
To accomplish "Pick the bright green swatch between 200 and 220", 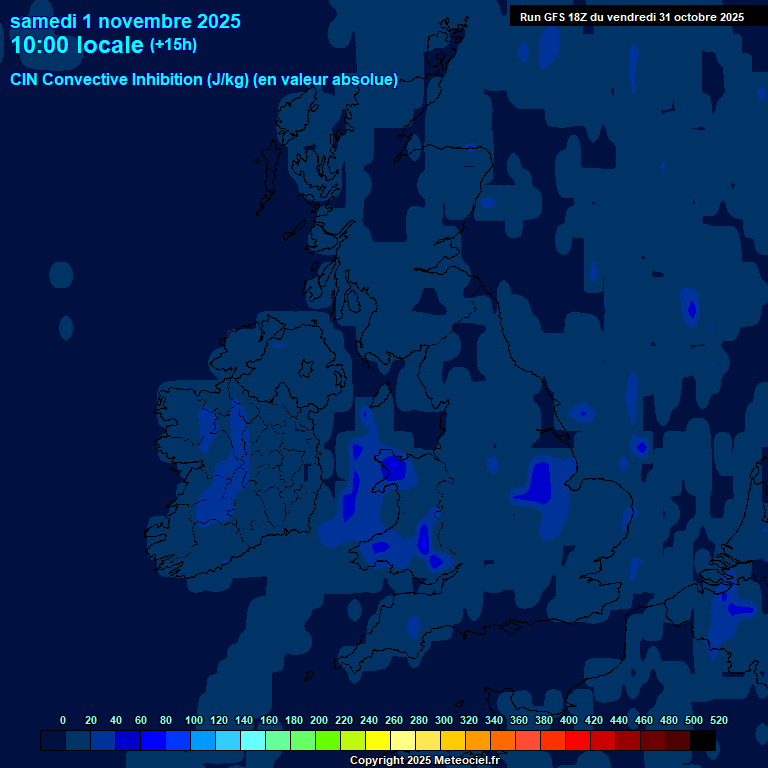I will pyautogui.click(x=328, y=740).
